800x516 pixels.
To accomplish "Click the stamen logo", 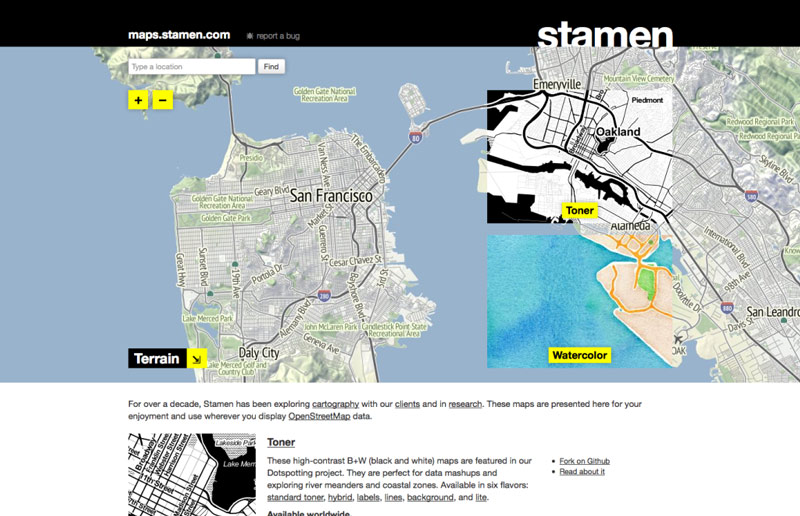I will tap(605, 35).
